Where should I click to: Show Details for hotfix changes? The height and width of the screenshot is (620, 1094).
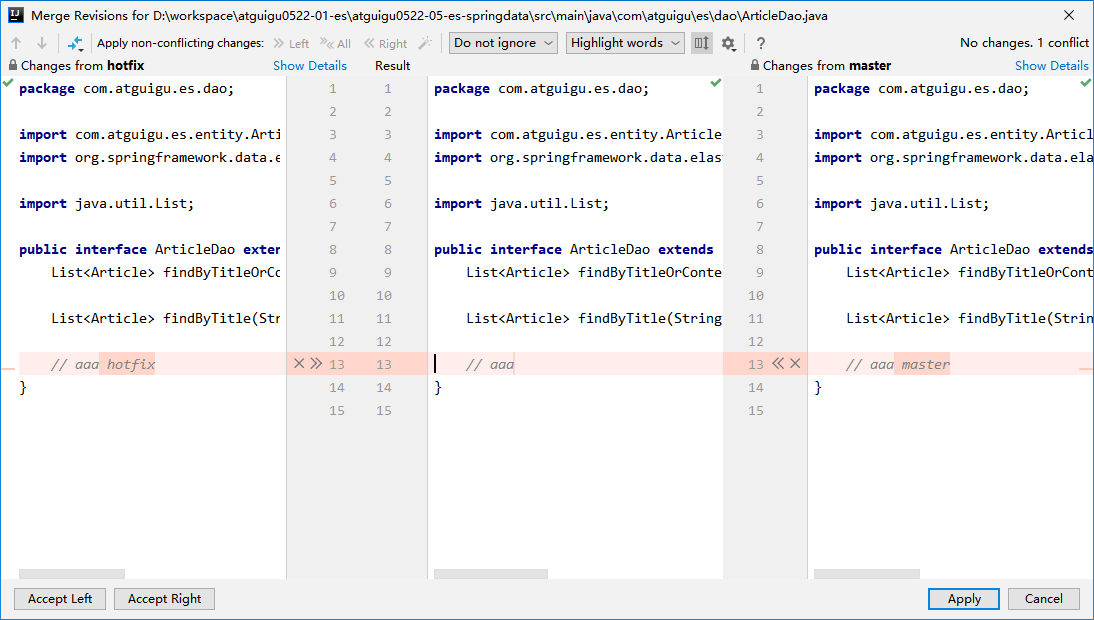[310, 66]
